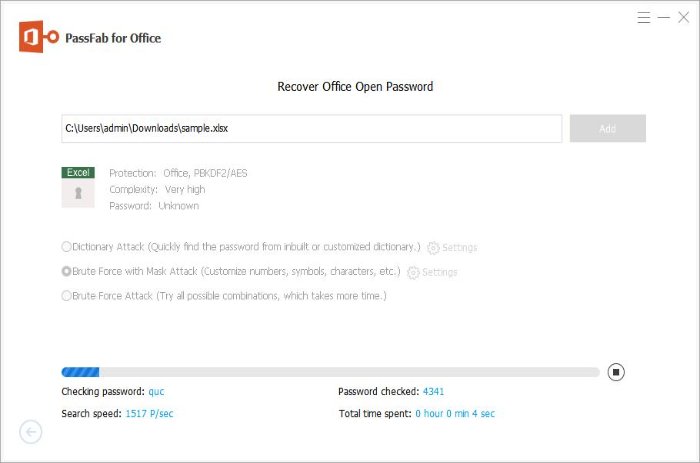Close the PassFab for Office window

683,17
